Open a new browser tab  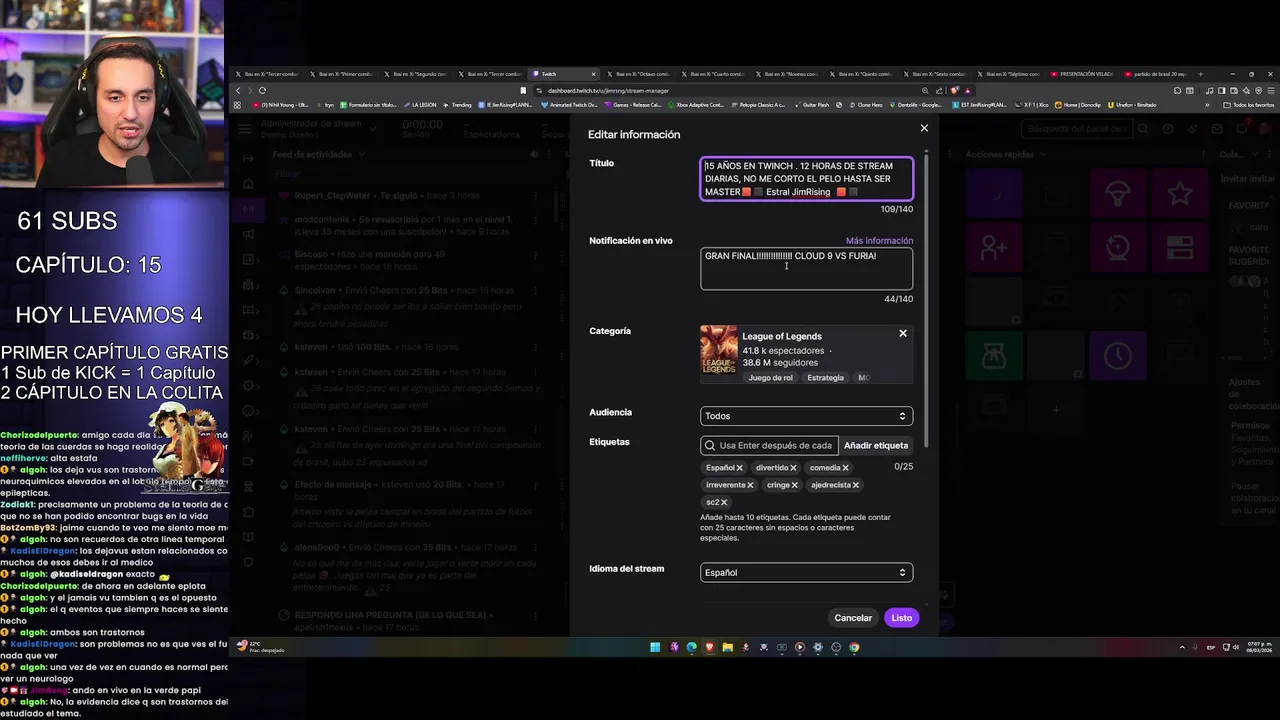[x=1201, y=74]
